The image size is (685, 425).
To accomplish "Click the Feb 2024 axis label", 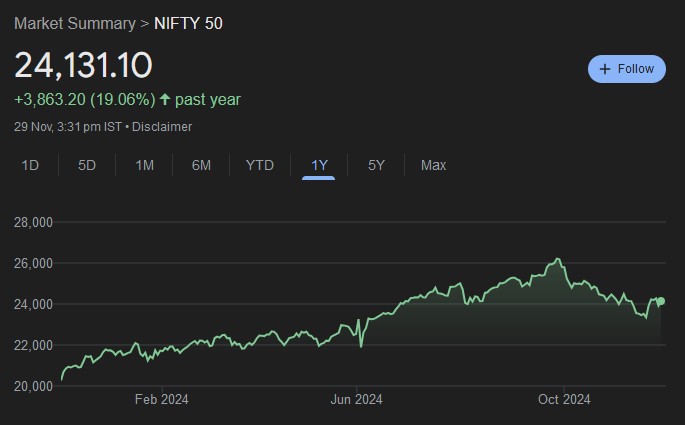I will [161, 400].
